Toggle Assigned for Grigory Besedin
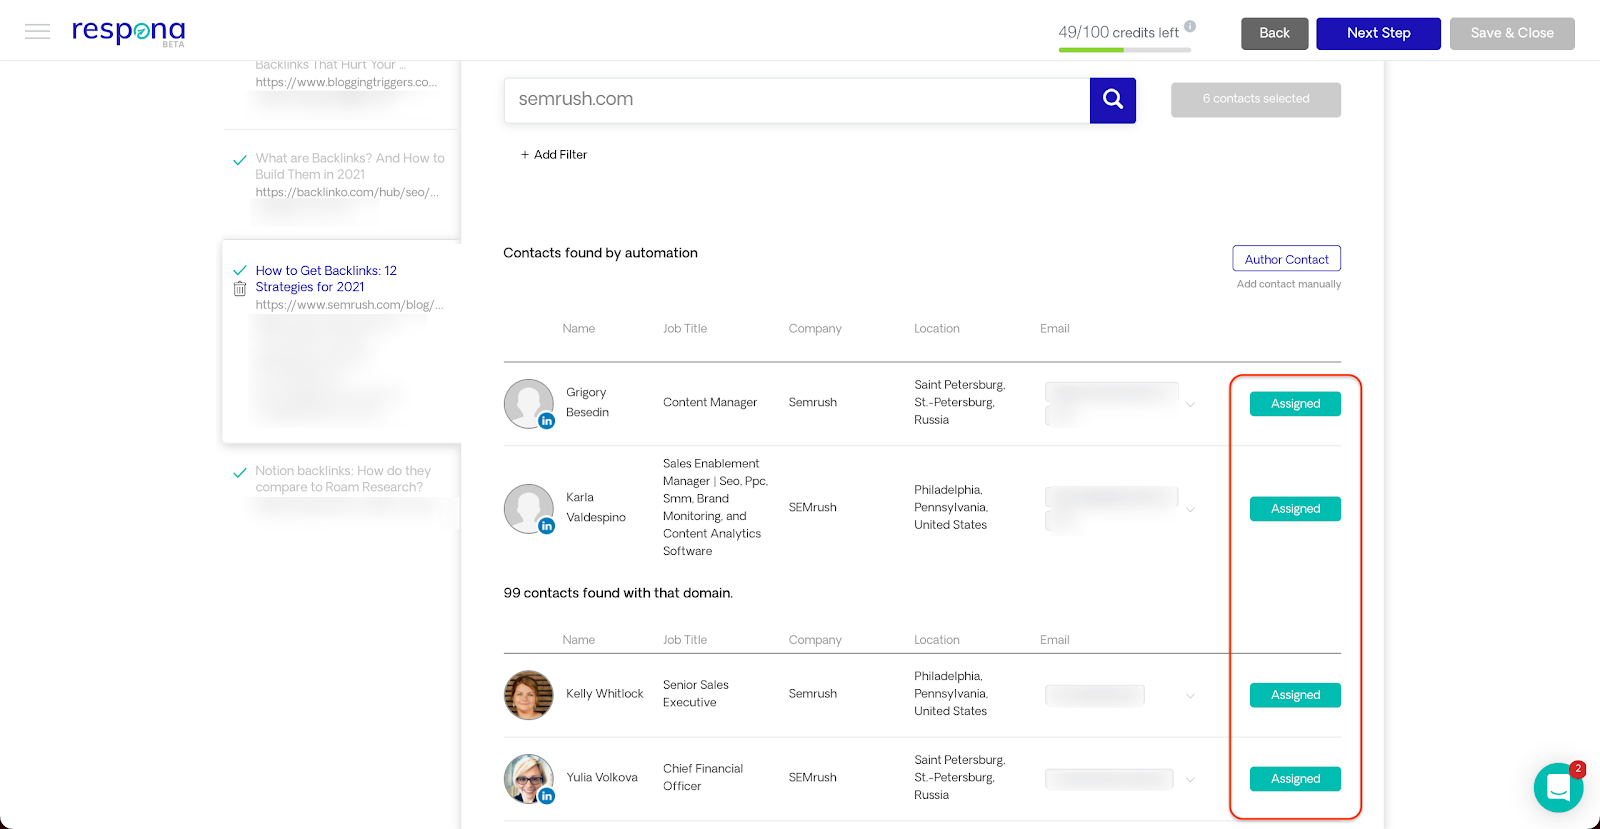Viewport: 1600px width, 829px height. (x=1295, y=404)
